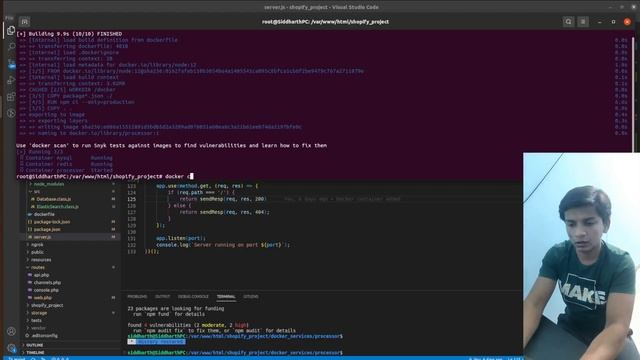
Task: Click the highlighted 'History restored' terminal line
Action: (156, 342)
